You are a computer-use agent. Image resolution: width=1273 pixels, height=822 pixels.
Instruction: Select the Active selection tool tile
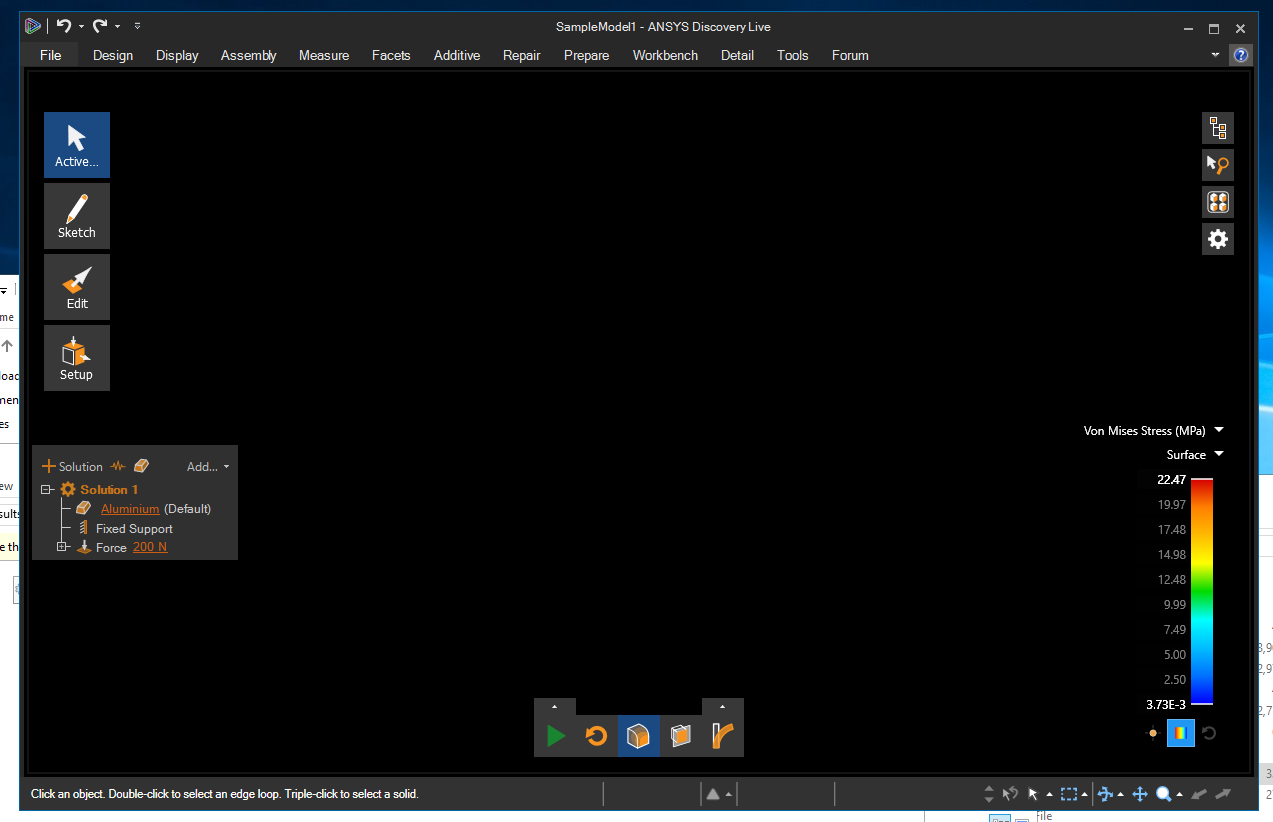77,145
